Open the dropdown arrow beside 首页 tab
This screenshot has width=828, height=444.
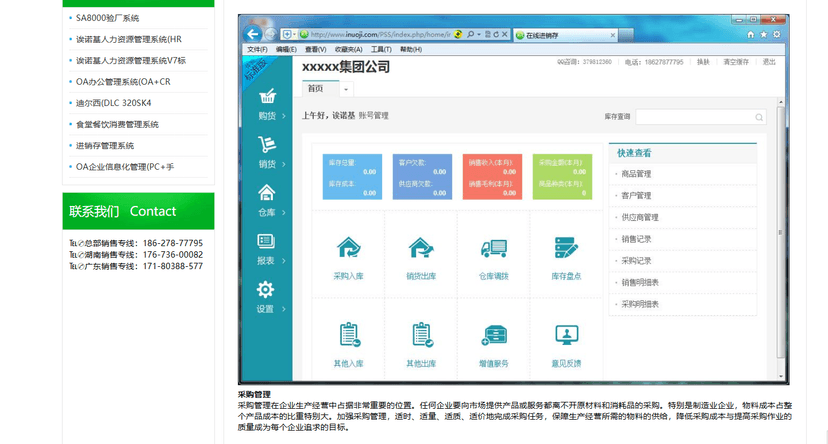(346, 89)
